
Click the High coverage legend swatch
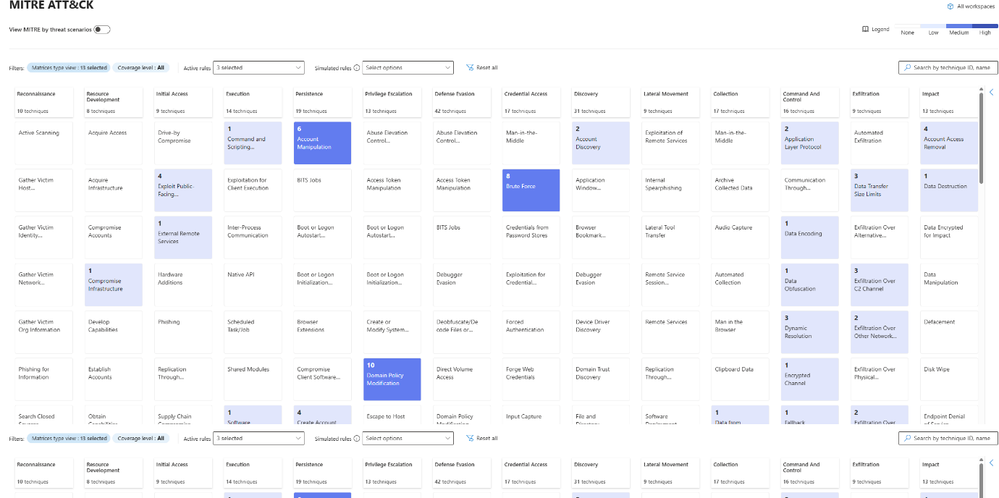[x=985, y=26]
